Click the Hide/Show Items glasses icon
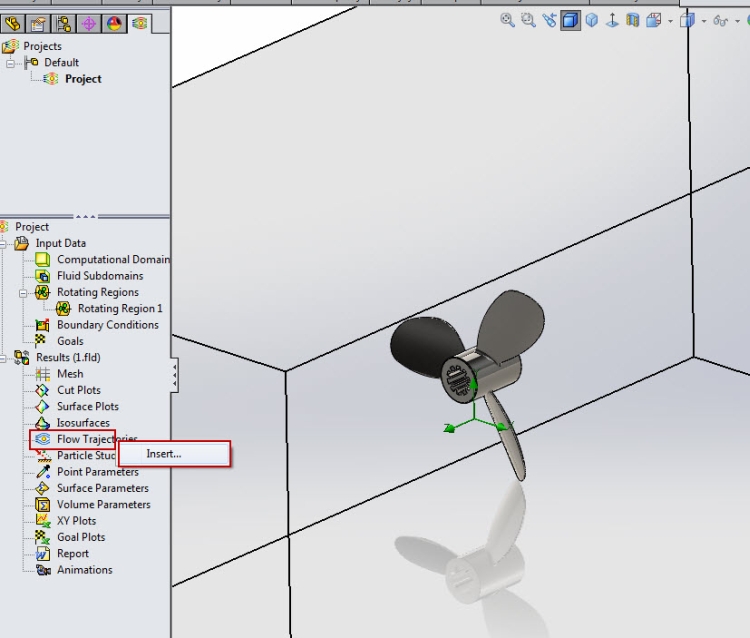This screenshot has width=750, height=638. coord(720,21)
